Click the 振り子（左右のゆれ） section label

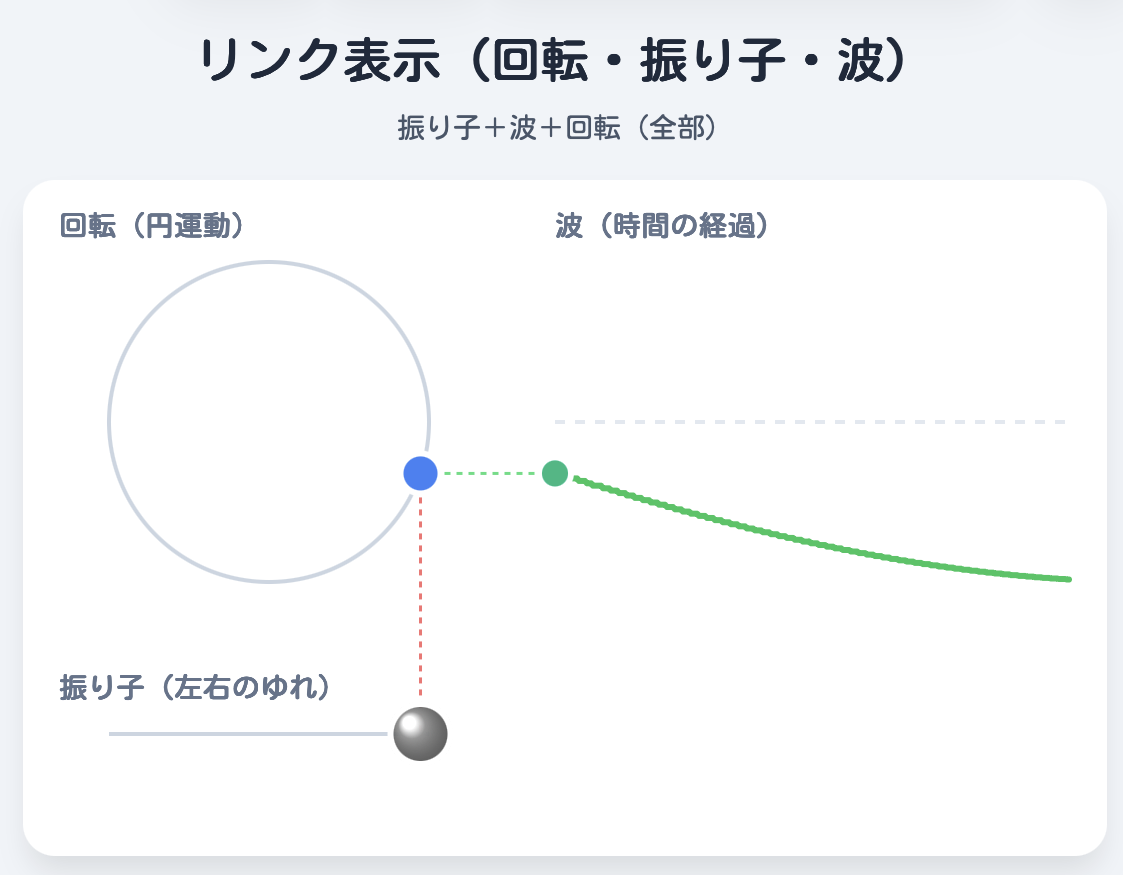[x=196, y=687]
